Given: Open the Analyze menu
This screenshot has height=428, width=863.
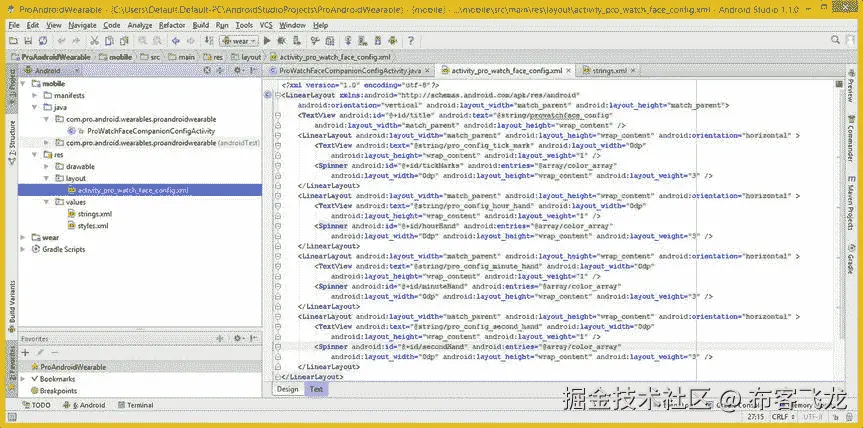Looking at the screenshot, I should click(x=140, y=25).
